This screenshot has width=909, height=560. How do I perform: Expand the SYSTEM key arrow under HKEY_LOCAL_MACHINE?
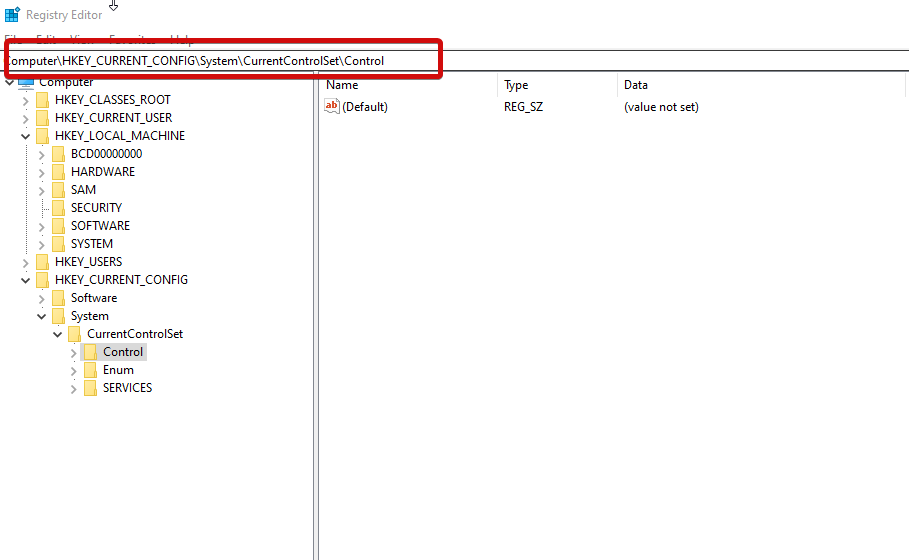(42, 245)
